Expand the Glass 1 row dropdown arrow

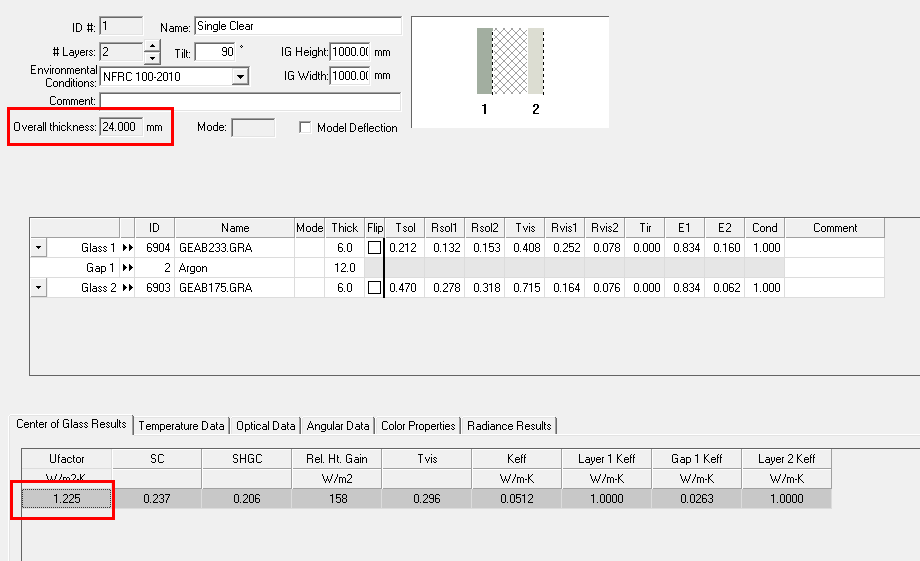[x=39, y=248]
